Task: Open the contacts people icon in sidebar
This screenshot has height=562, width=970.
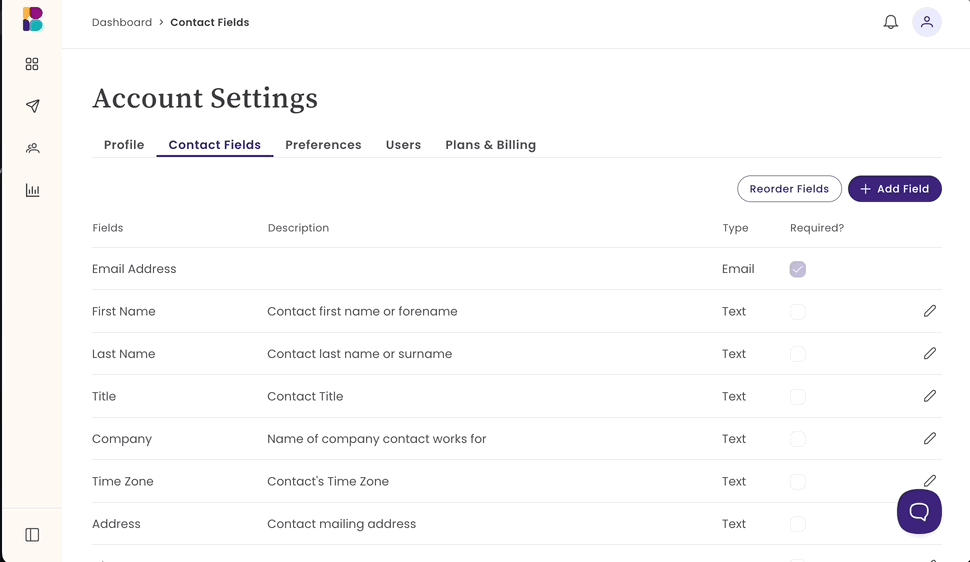Action: pyautogui.click(x=32, y=148)
